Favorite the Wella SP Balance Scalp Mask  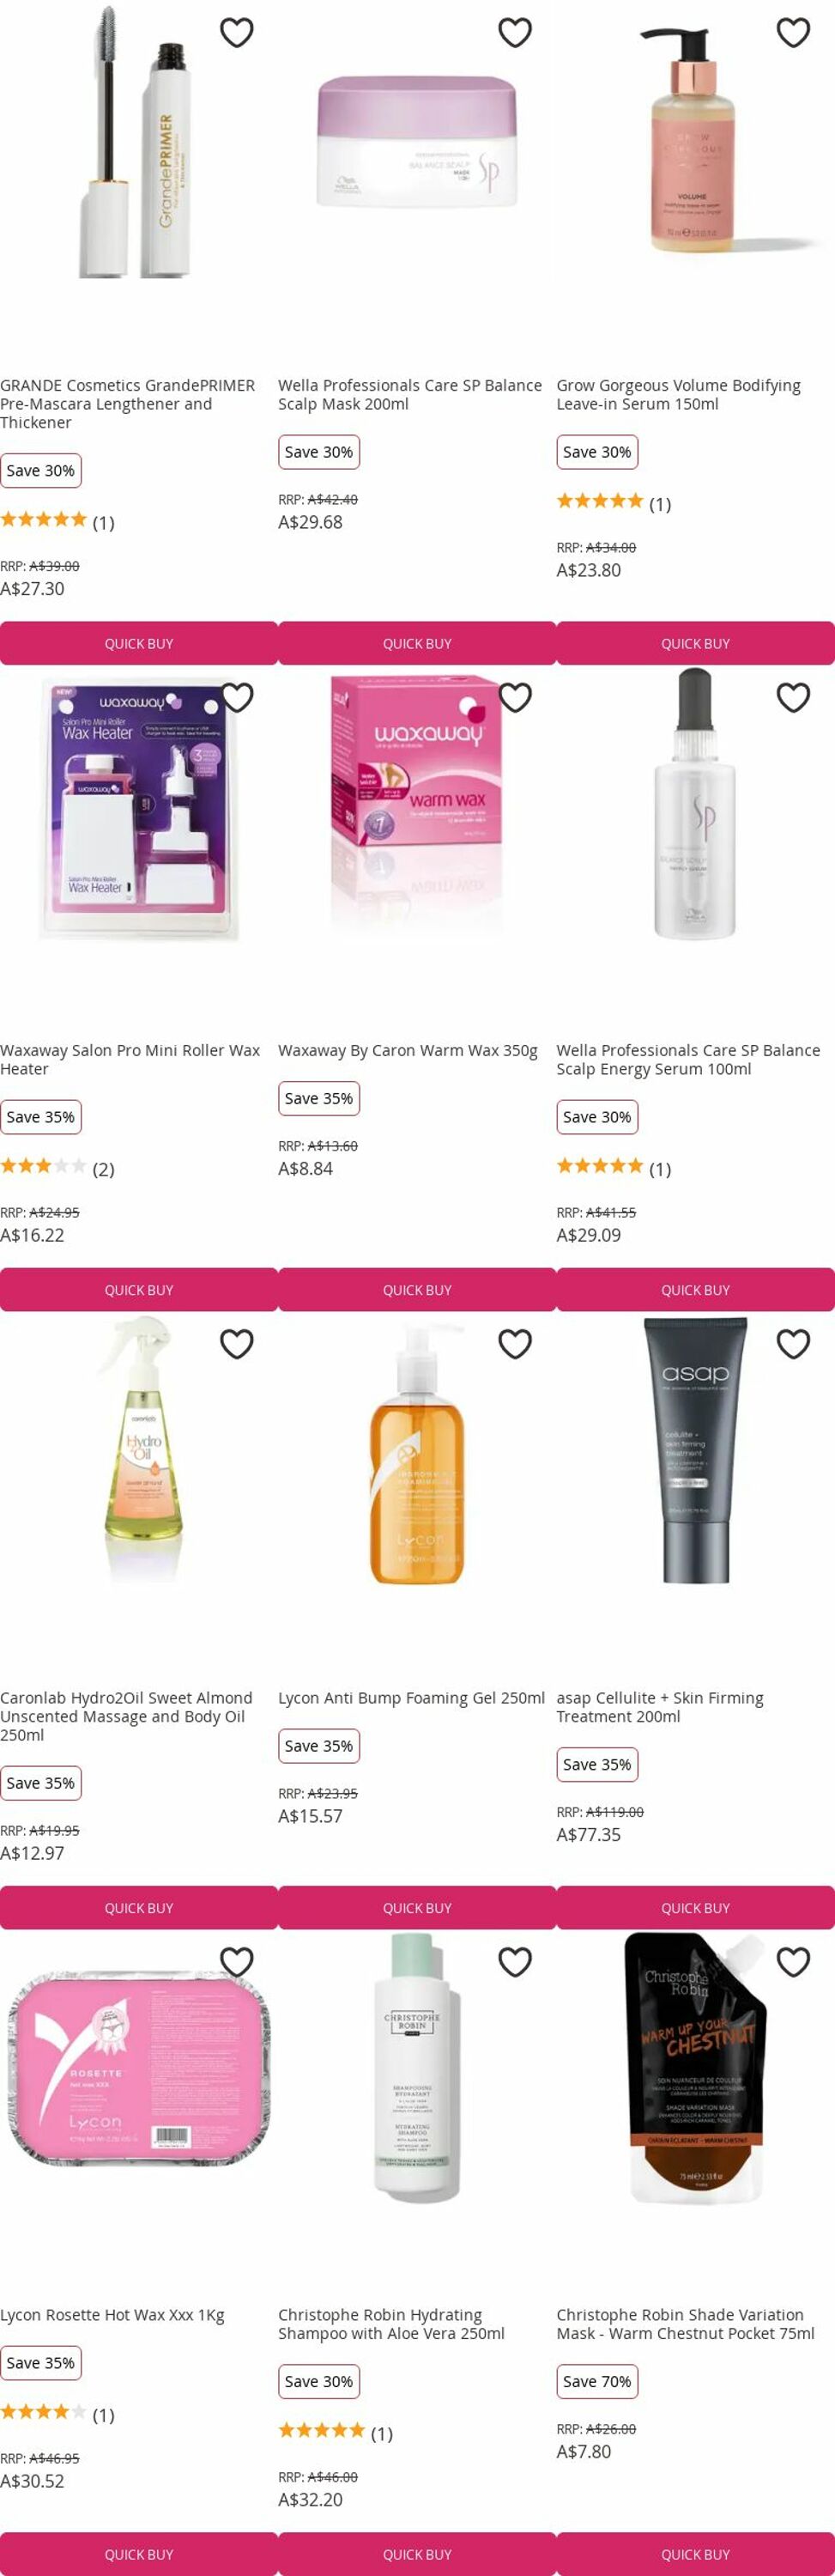point(515,33)
